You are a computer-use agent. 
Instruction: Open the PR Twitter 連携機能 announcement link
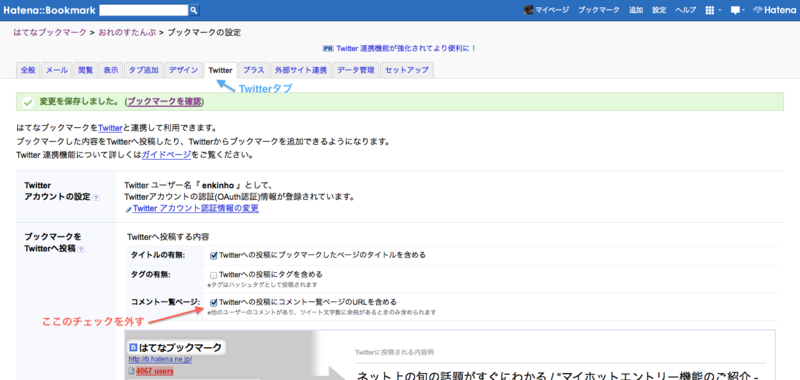[x=407, y=49]
